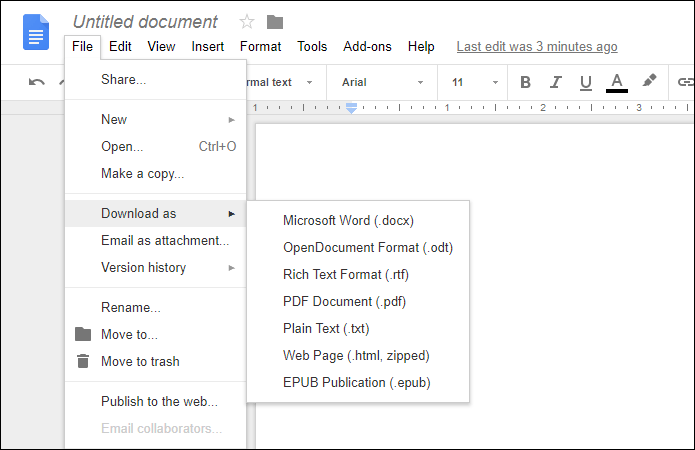Choose Microsoft Word (.docx) download
The image size is (695, 450).
[348, 221]
